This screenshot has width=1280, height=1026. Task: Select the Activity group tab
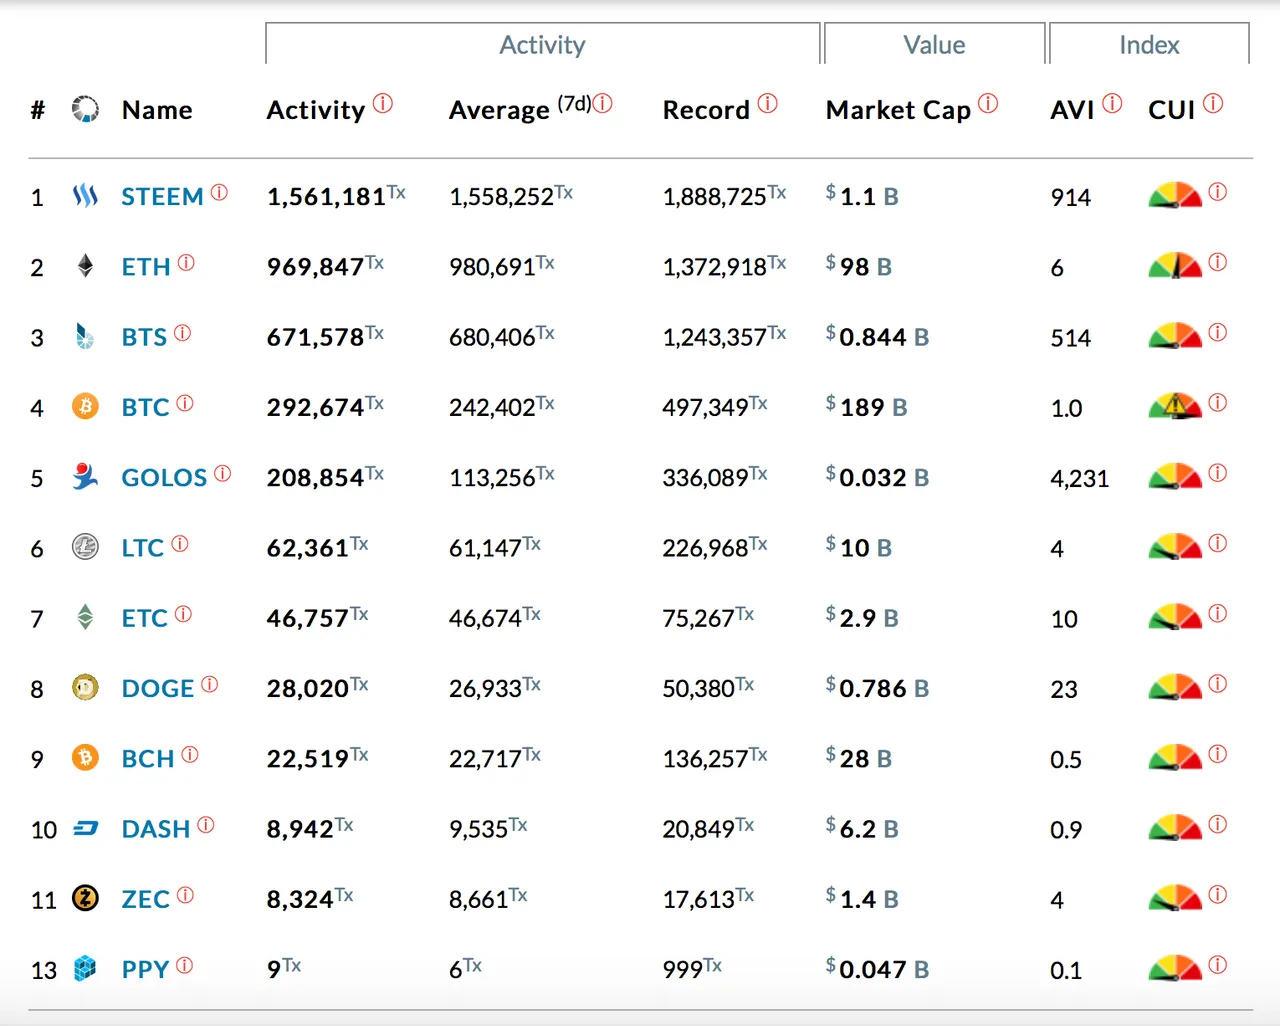[542, 45]
